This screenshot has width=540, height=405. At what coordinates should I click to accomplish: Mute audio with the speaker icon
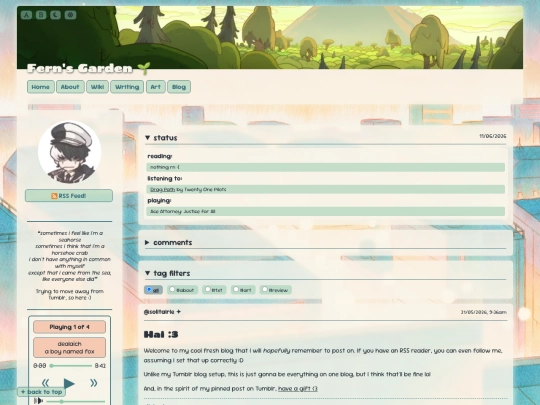click(x=38, y=401)
